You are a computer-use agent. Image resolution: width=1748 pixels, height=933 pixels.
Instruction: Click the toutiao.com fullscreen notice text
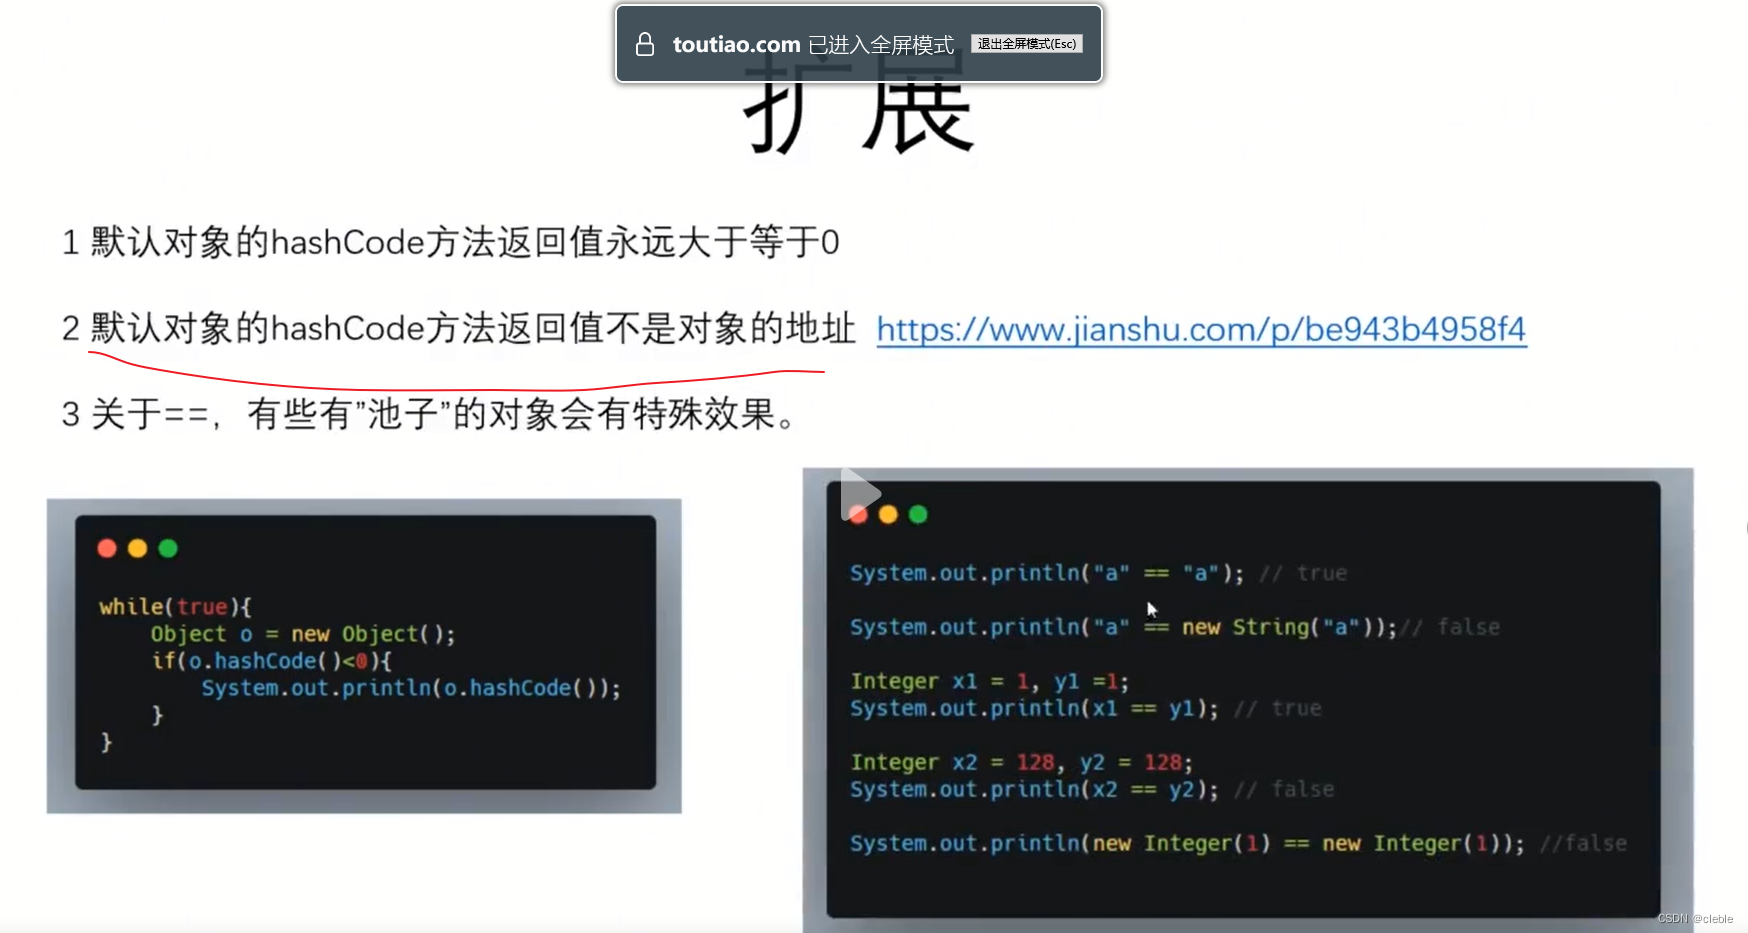point(813,44)
